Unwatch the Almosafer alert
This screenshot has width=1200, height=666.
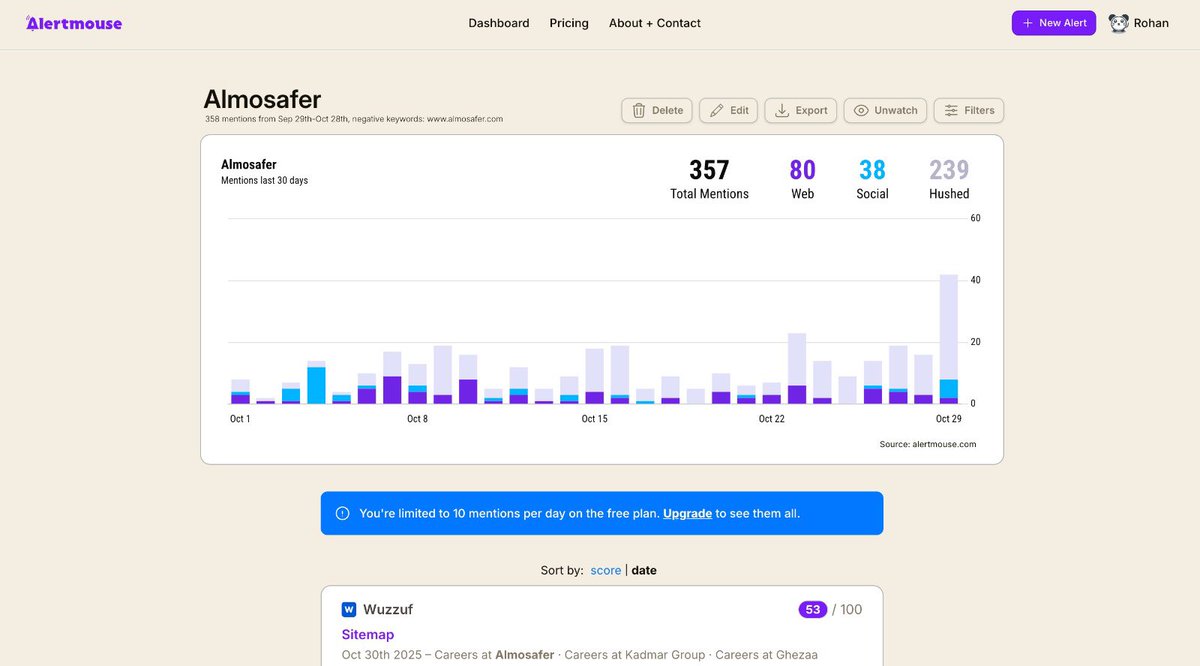885,110
